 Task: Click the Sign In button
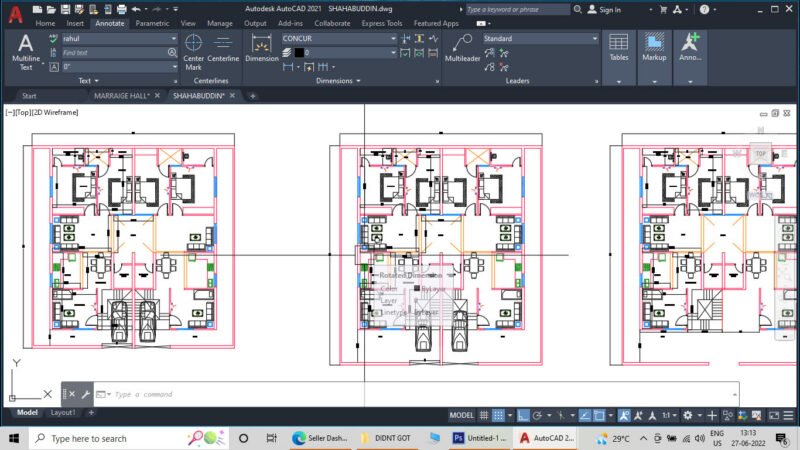604,9
